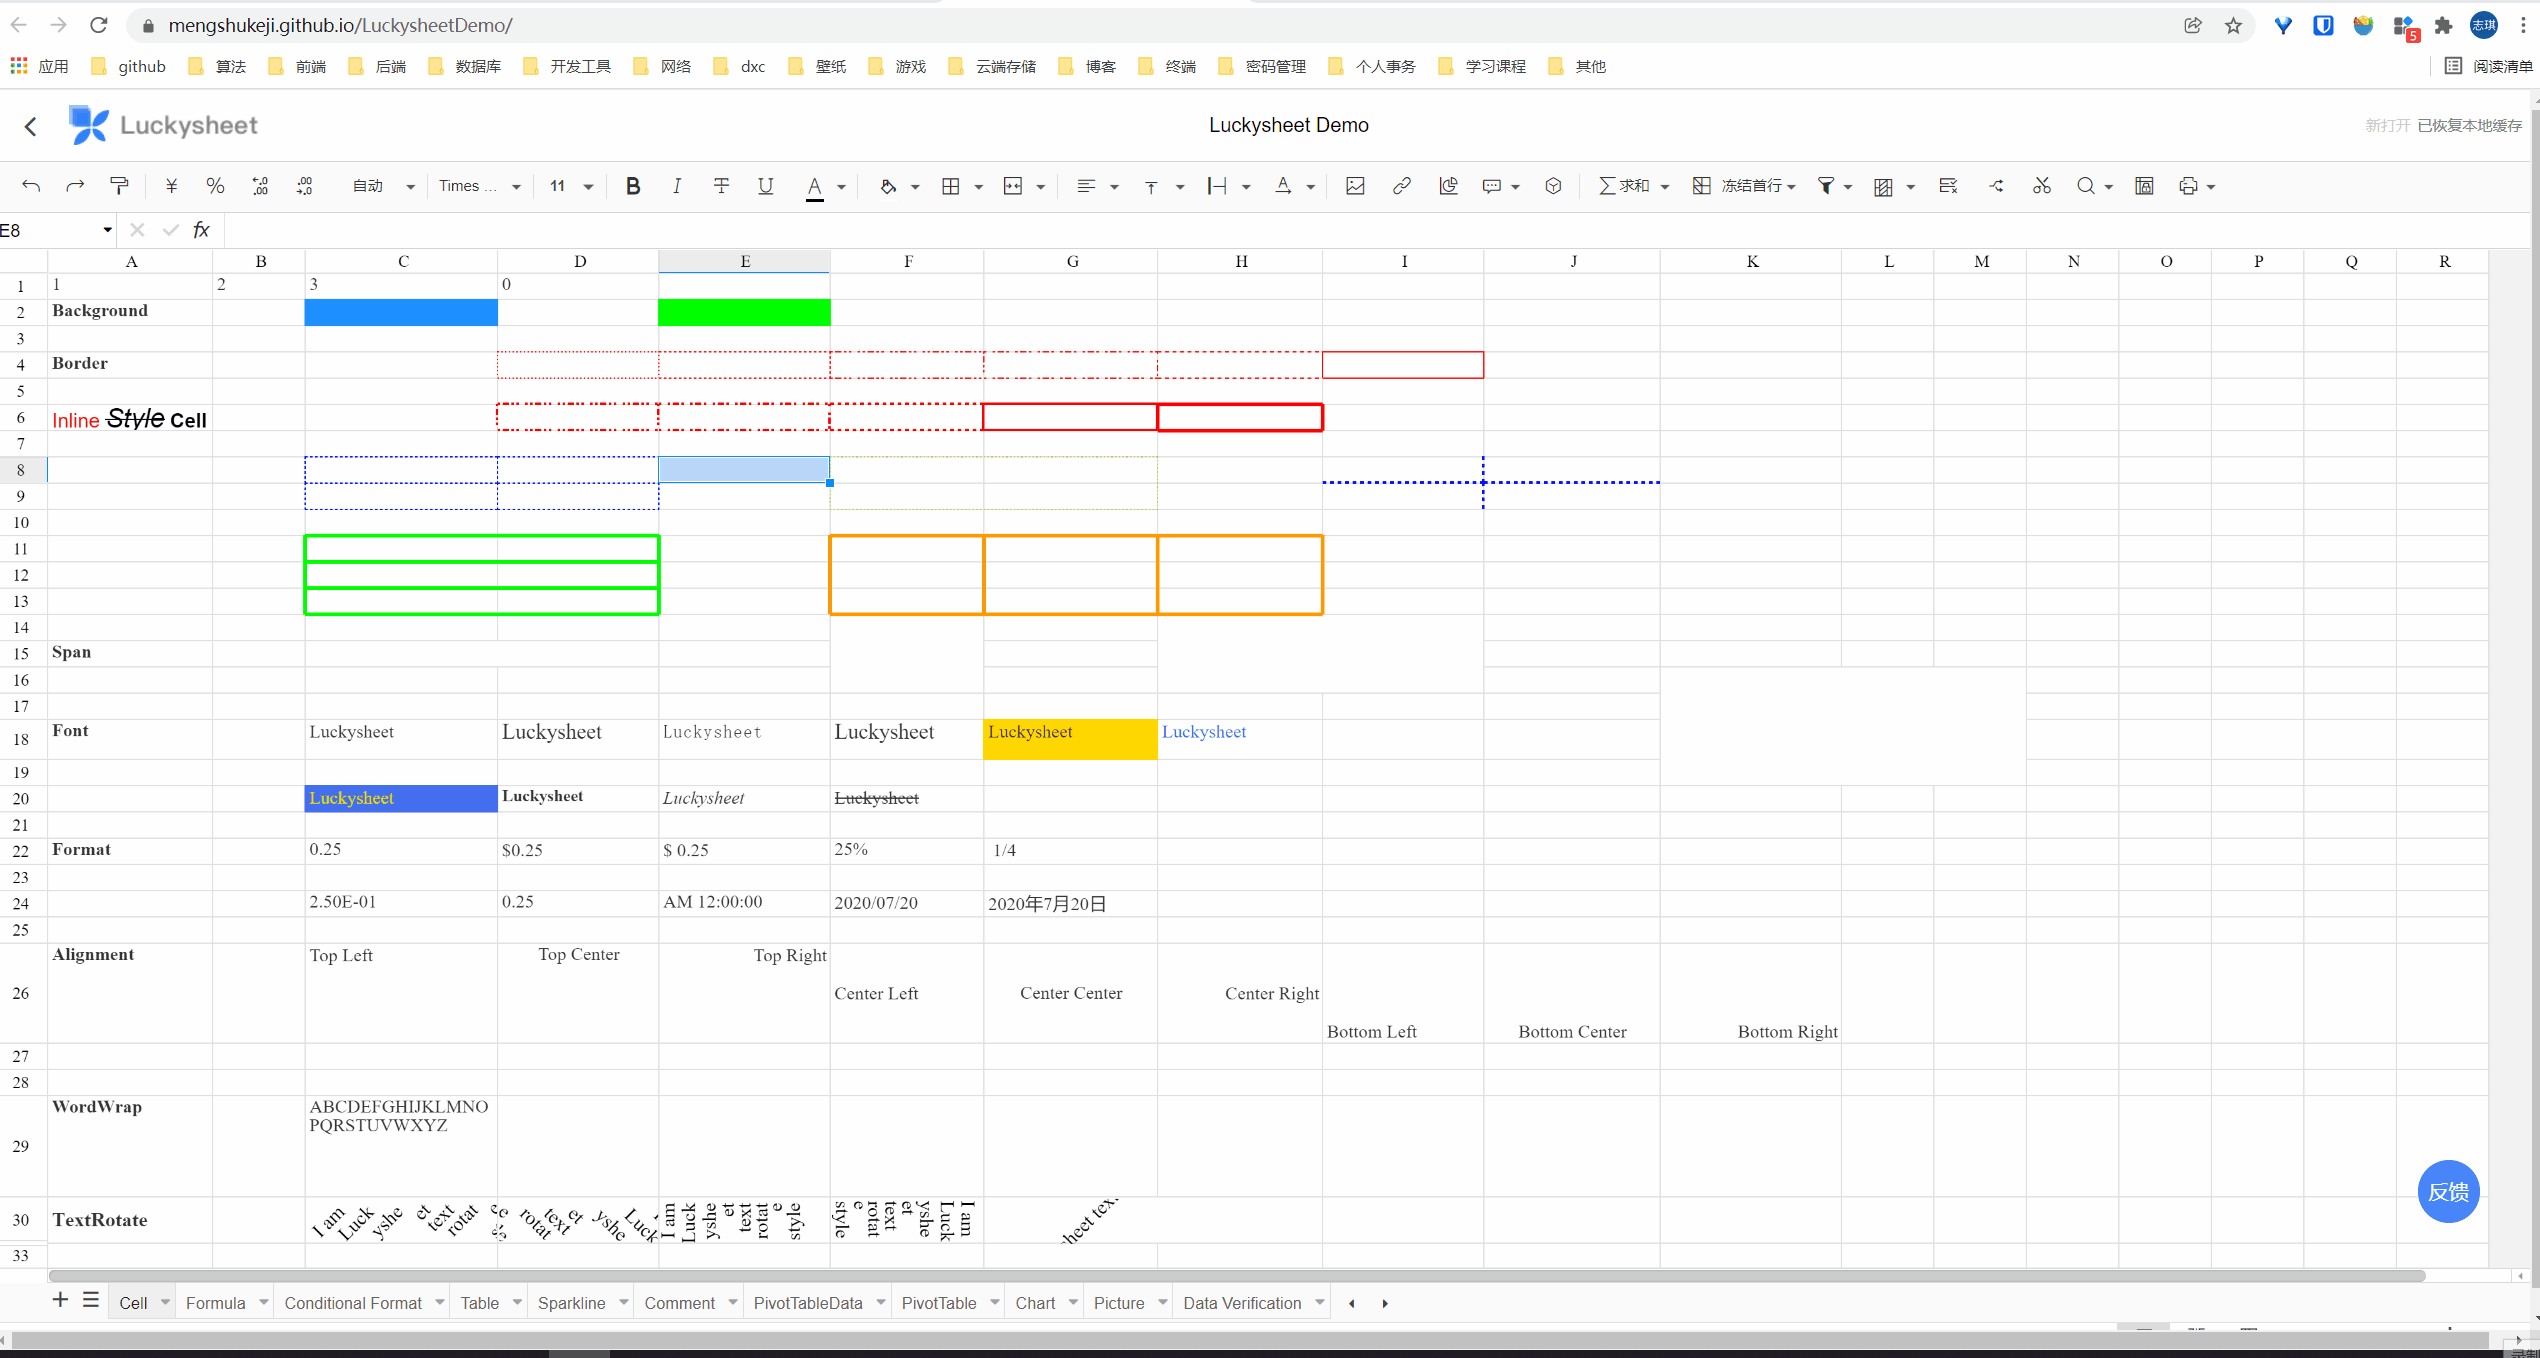
Task: Click the paint format brush icon
Action: 119,186
